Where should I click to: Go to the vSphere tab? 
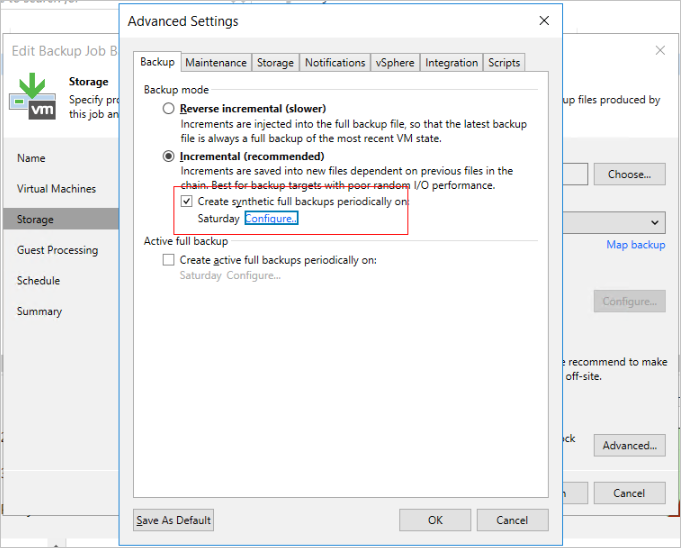(x=394, y=62)
